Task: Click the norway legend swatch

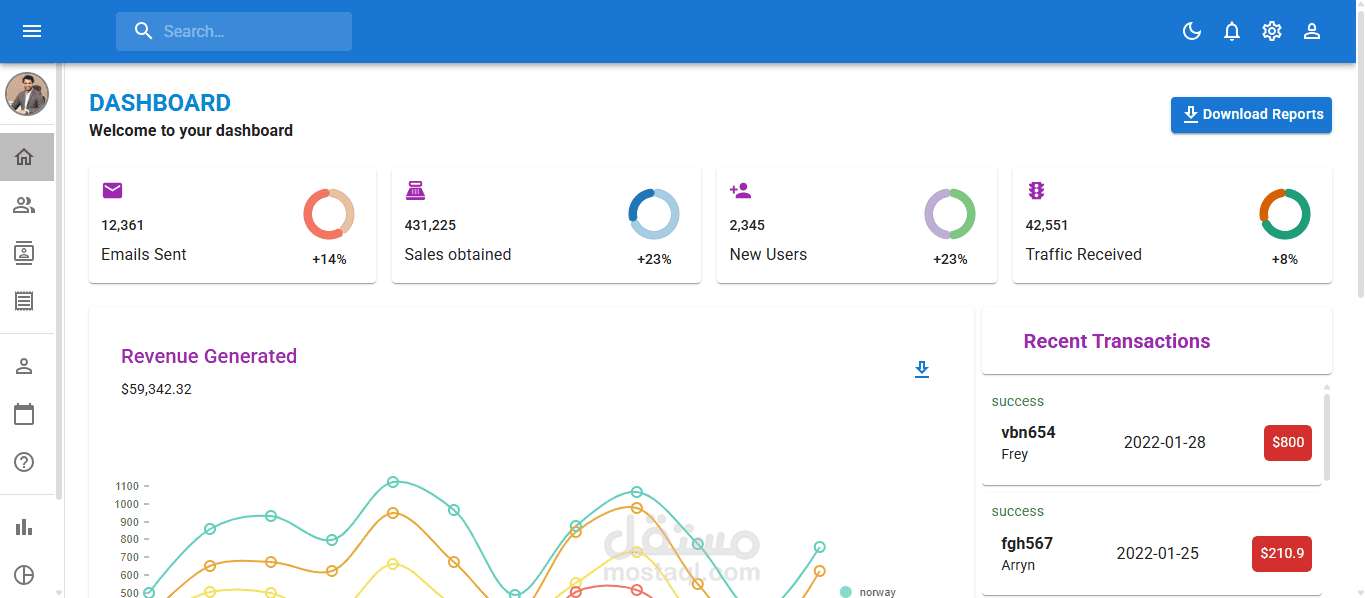Action: click(846, 592)
